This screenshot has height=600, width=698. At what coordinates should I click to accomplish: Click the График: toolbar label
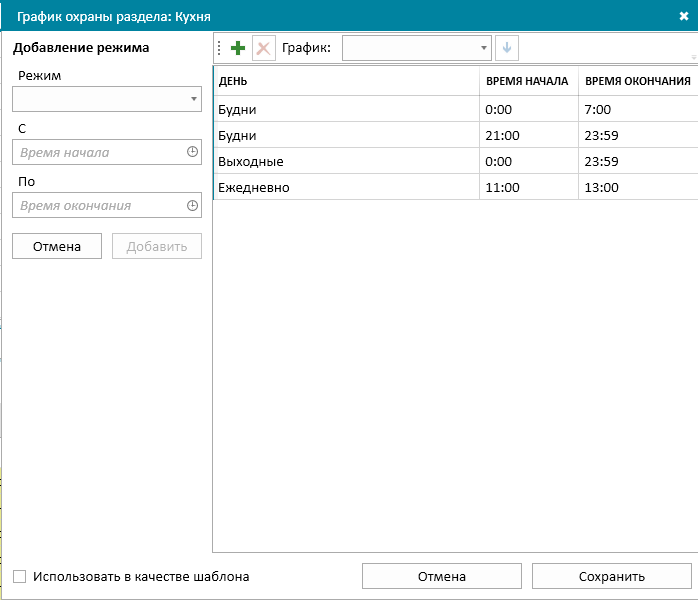tap(306, 48)
